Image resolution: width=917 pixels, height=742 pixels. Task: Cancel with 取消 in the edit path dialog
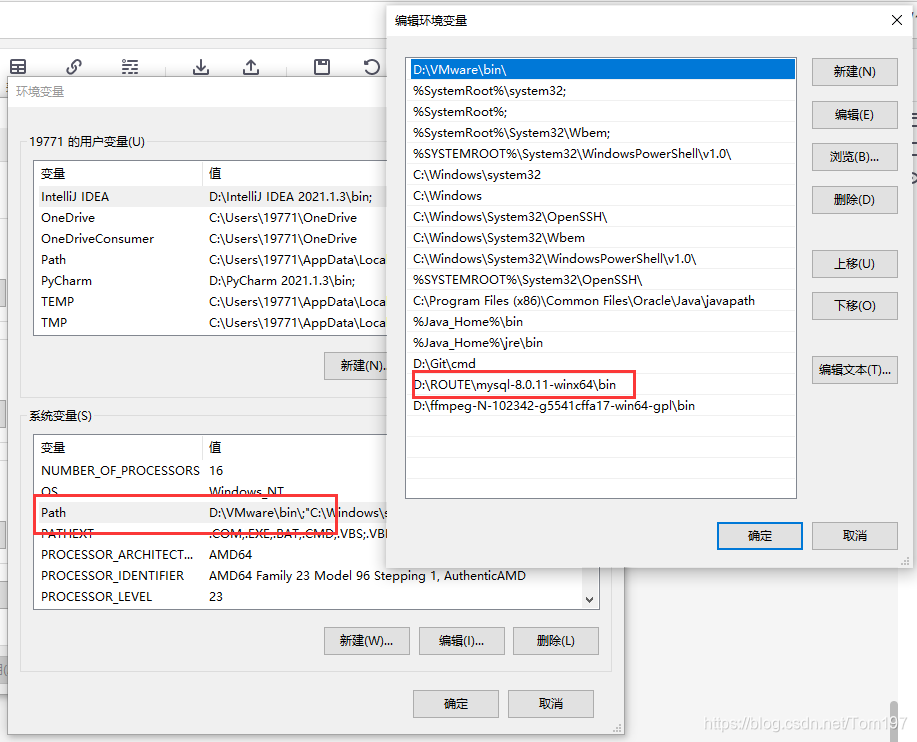pos(854,536)
